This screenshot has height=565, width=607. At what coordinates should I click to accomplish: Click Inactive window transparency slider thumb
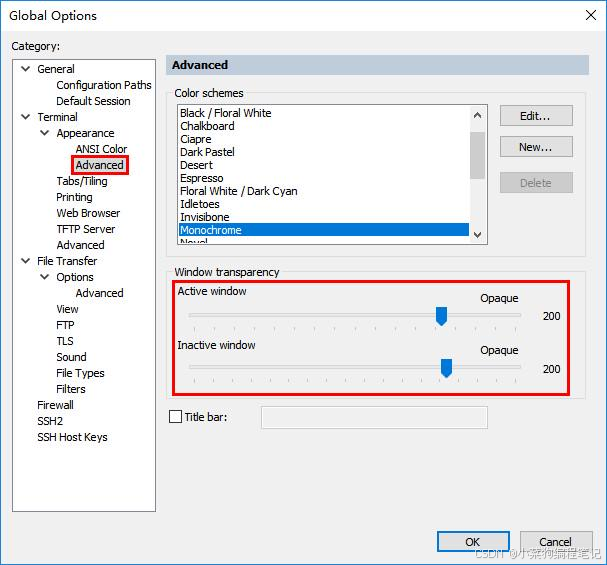pyautogui.click(x=446, y=368)
